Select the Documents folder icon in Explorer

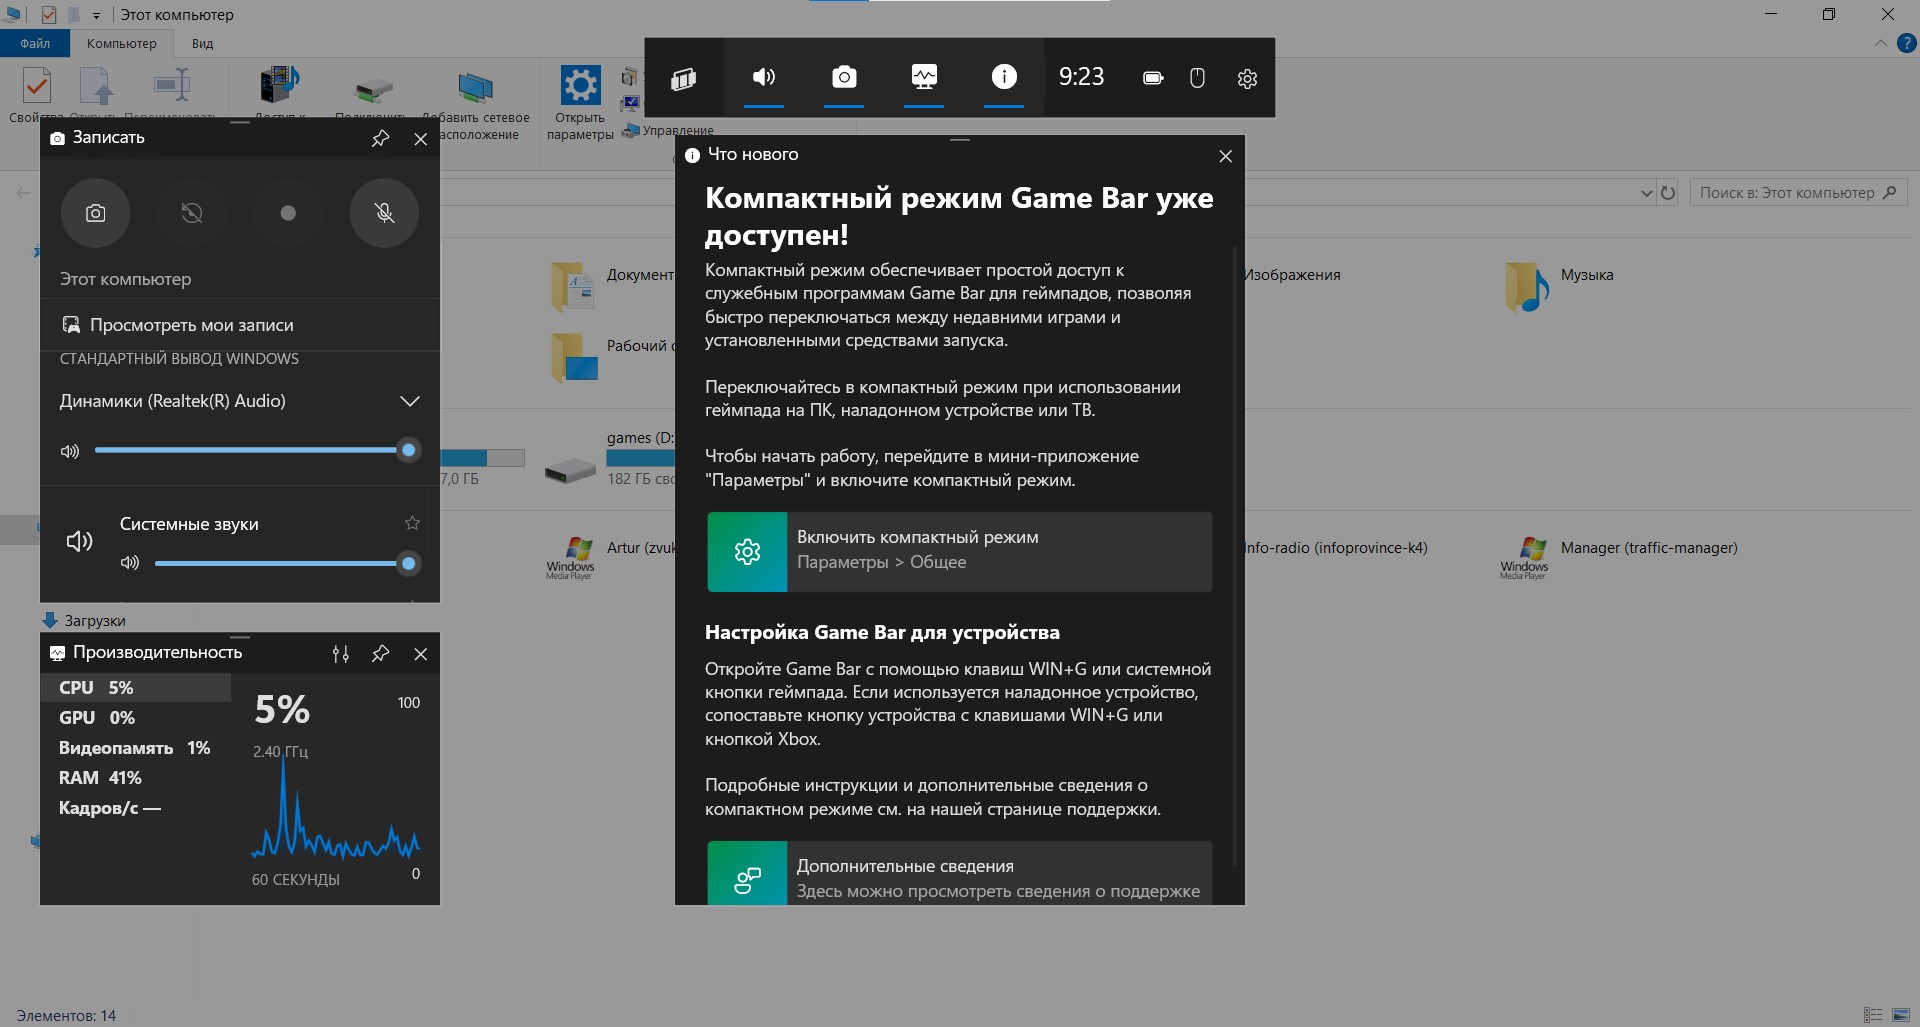point(573,286)
